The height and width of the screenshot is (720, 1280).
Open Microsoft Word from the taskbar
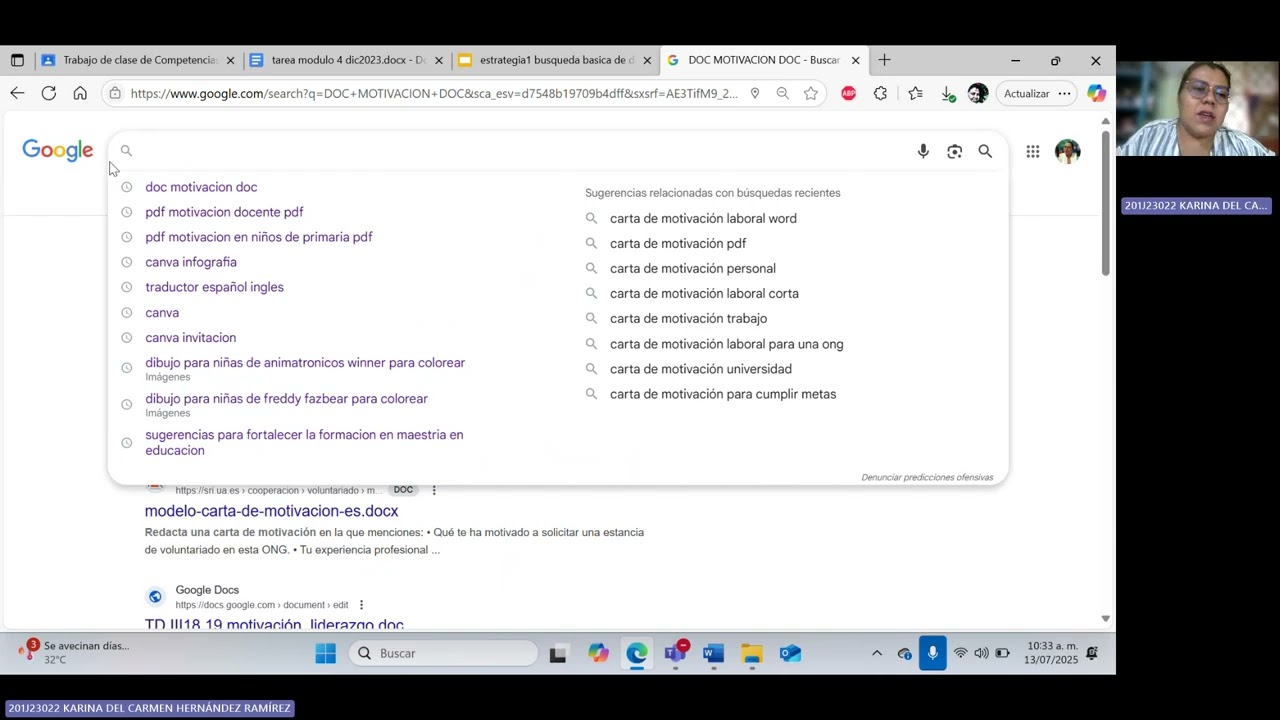point(712,653)
